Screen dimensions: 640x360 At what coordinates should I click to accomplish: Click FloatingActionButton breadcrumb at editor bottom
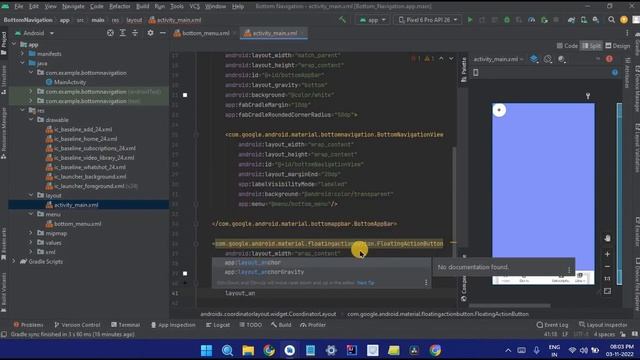coord(438,314)
